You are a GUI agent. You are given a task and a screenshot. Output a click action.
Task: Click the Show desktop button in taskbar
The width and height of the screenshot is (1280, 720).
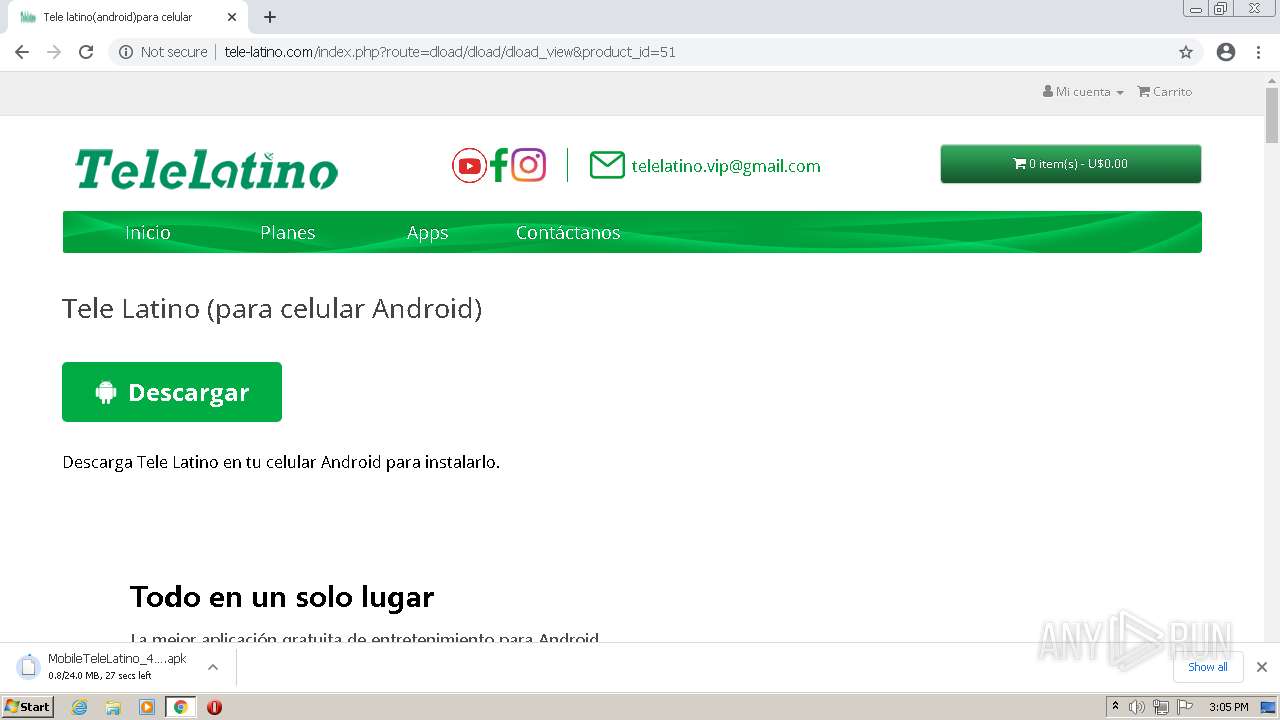tap(1269, 707)
